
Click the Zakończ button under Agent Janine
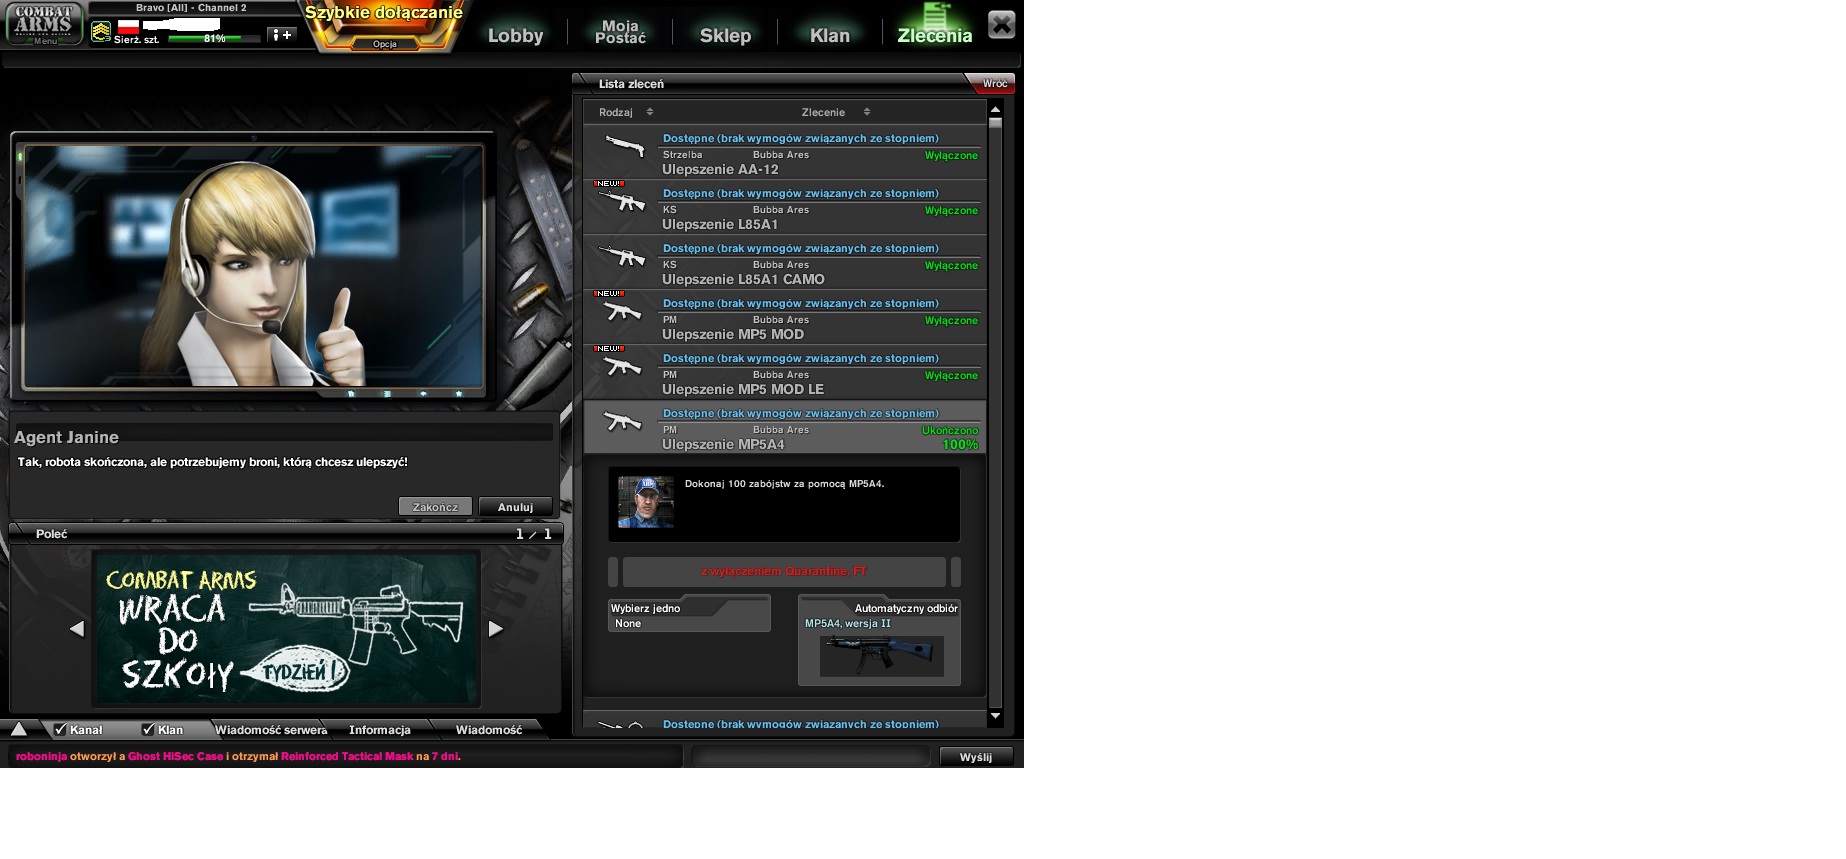pos(435,507)
